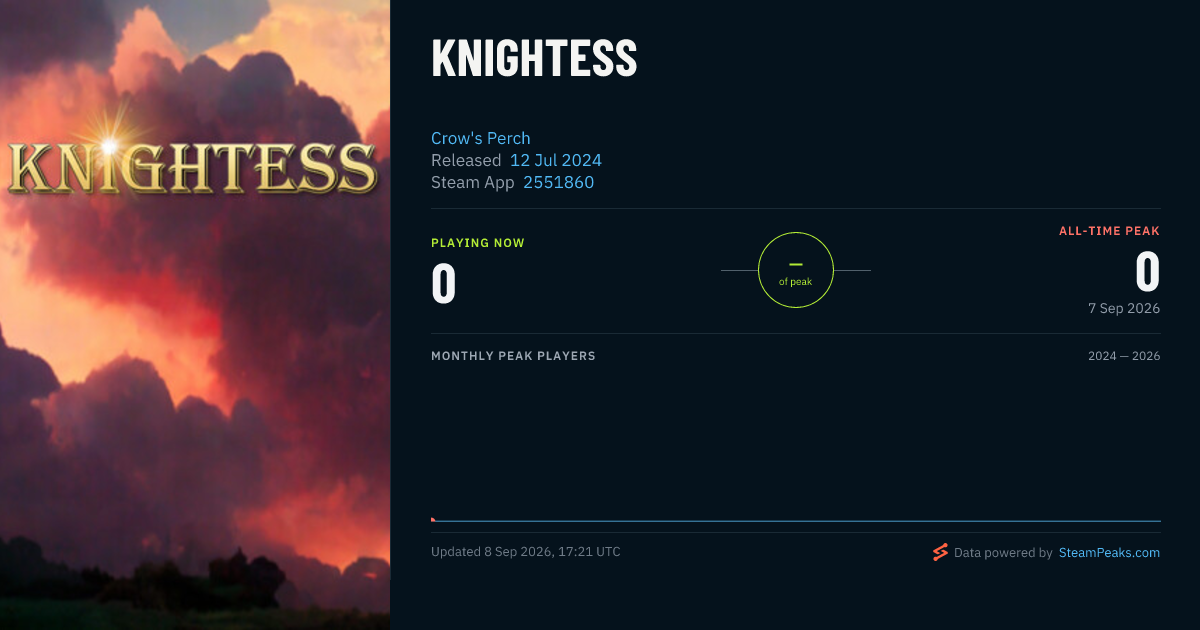1200x630 pixels.
Task: Open the SteamPeaks.com link
Action: [1109, 552]
